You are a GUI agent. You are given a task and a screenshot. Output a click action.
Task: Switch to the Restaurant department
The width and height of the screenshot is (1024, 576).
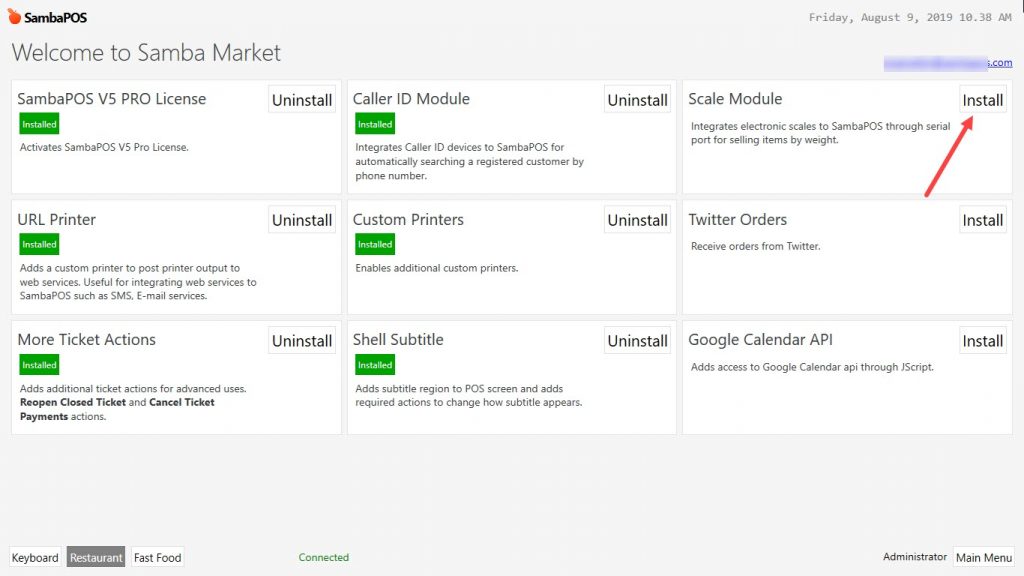(x=96, y=557)
